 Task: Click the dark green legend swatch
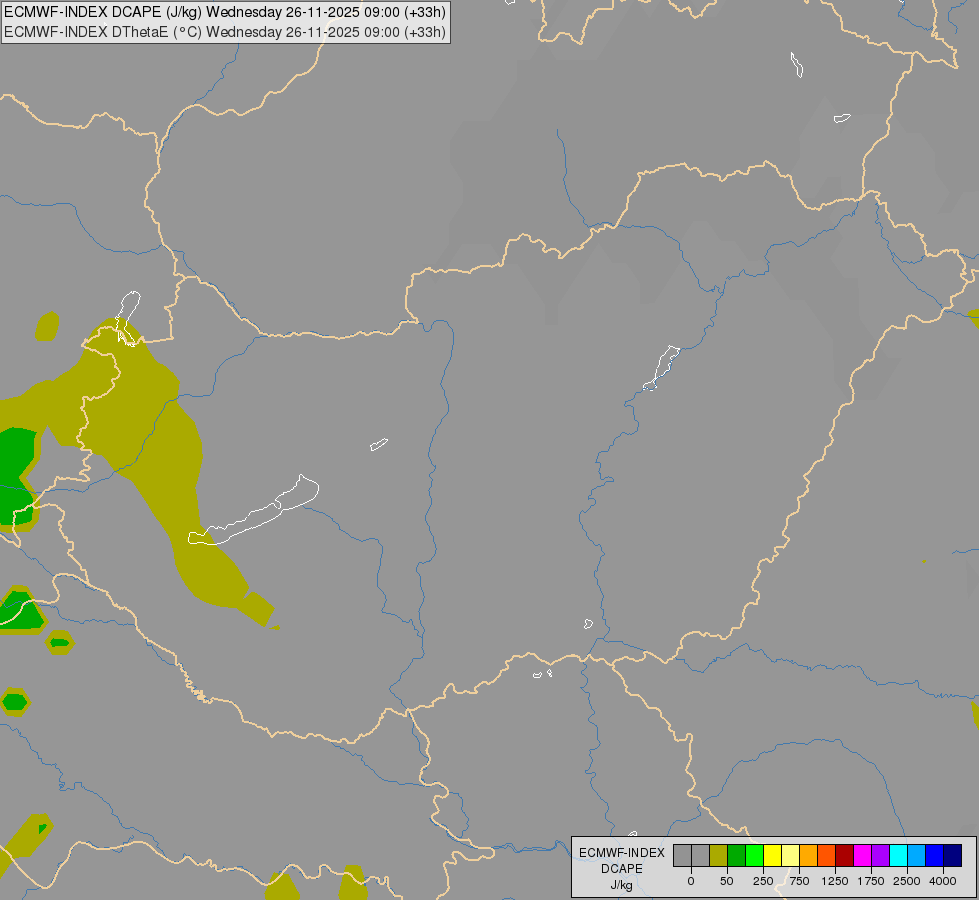736,856
